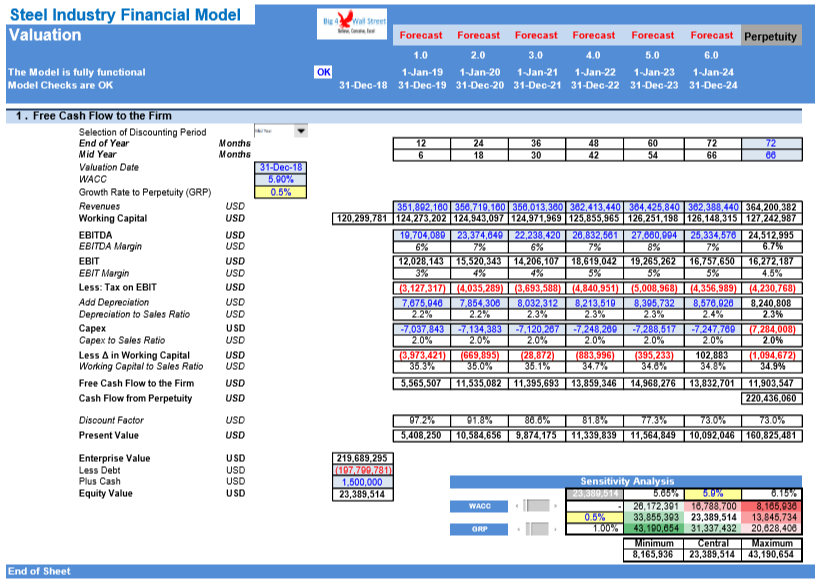The image size is (829, 587).
Task: Select the End of Year months cell 12
Action: [422, 143]
